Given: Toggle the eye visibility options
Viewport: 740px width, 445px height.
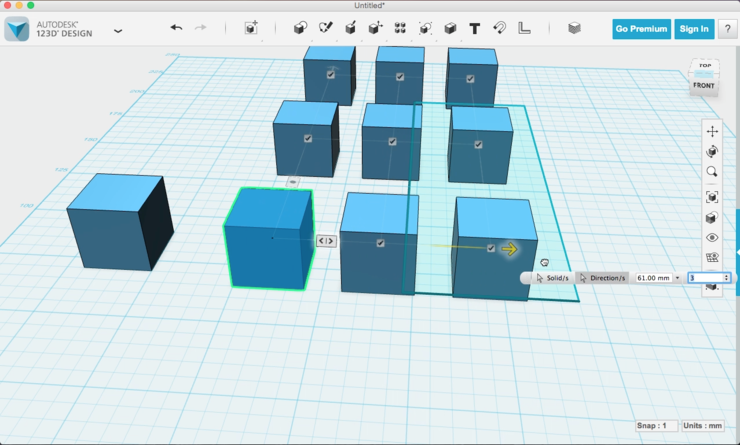Looking at the screenshot, I should pyautogui.click(x=712, y=237).
